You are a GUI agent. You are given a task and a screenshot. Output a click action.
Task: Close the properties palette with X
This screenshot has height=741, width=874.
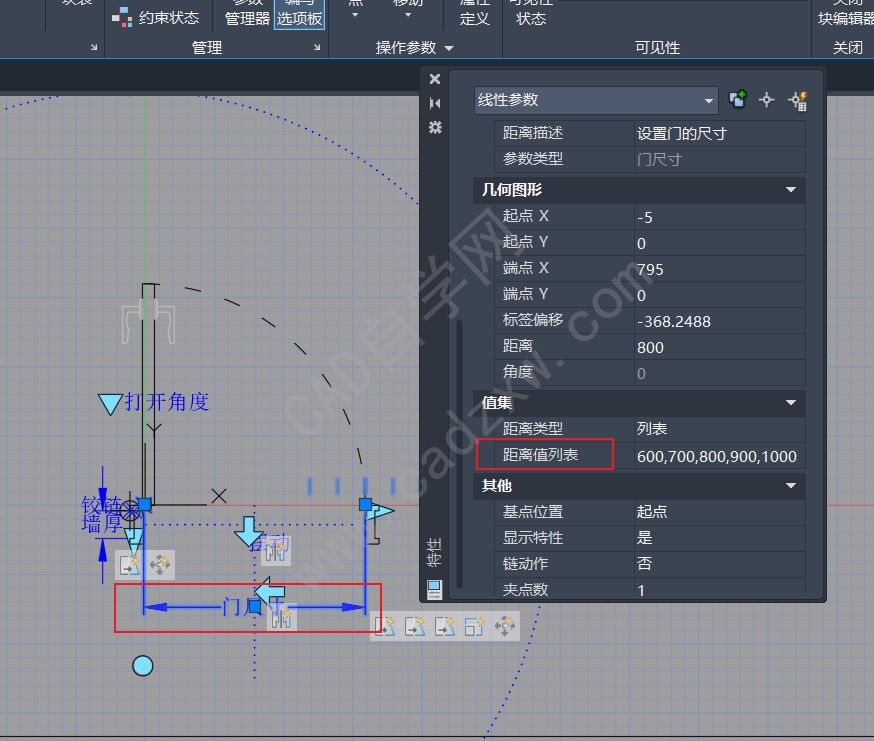click(435, 79)
